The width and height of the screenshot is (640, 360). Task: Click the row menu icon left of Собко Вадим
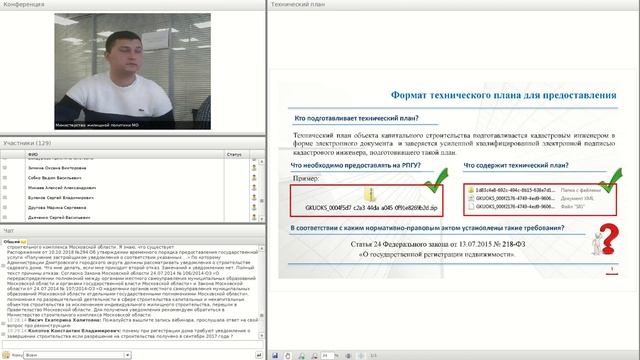tap(5, 178)
